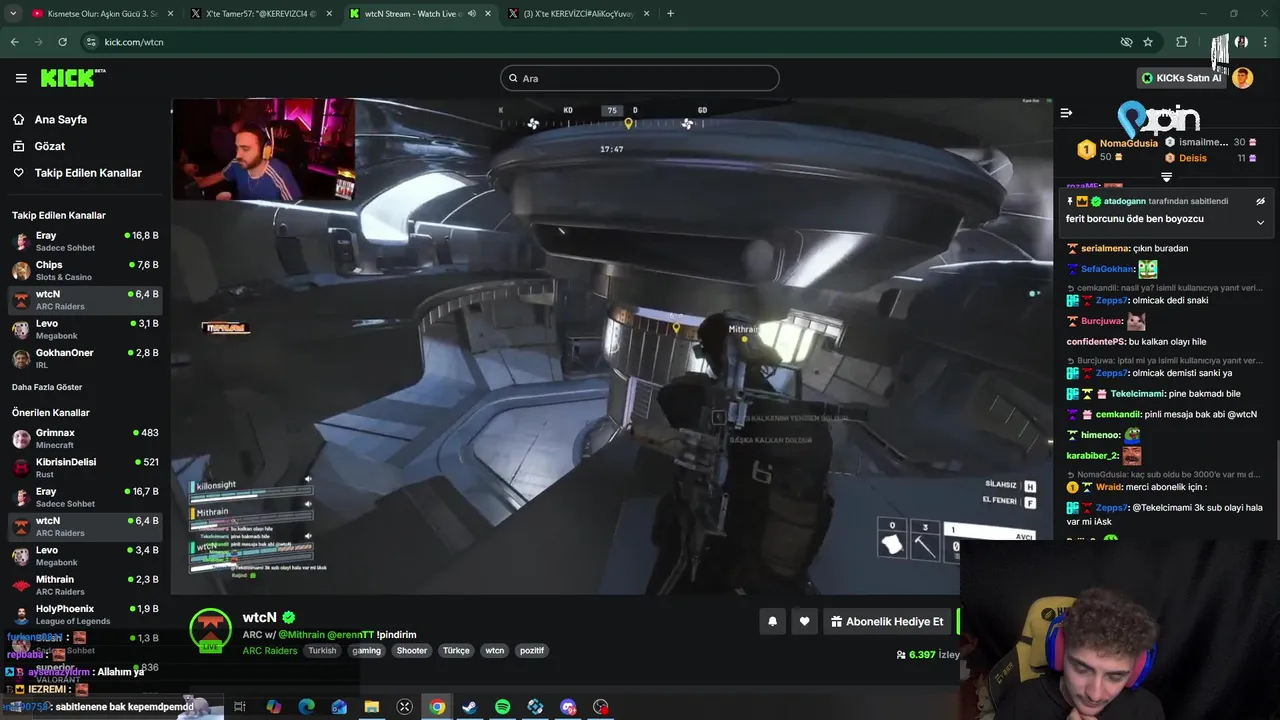Mute the wtcN Stream tab audio
Viewport: 1280px width, 720px height.
pyautogui.click(x=471, y=14)
